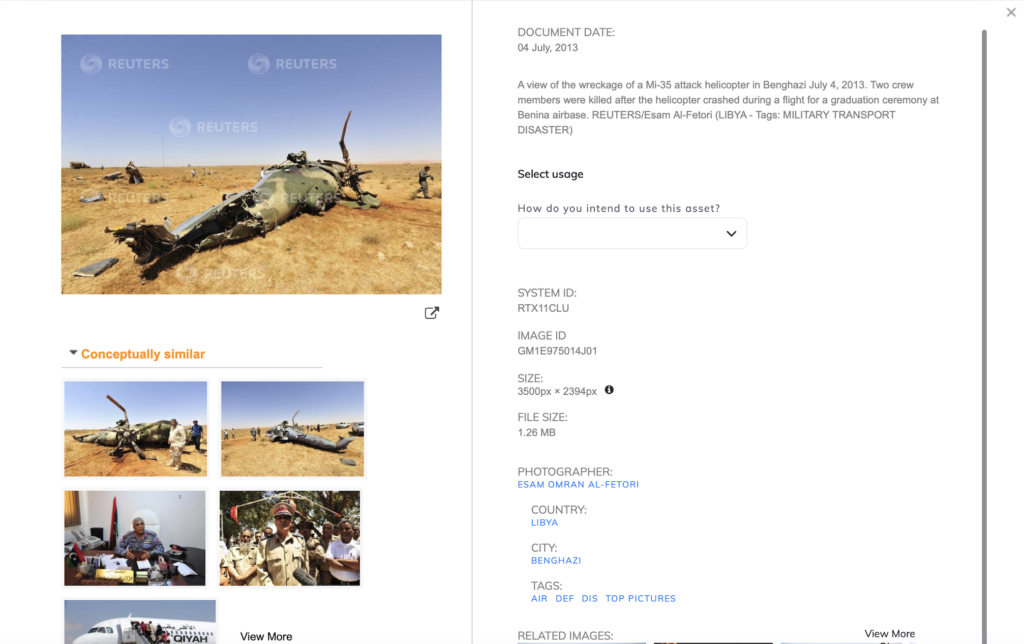The width and height of the screenshot is (1024, 644).
Task: Open helicopter wreckage main preview image
Action: [x=251, y=164]
